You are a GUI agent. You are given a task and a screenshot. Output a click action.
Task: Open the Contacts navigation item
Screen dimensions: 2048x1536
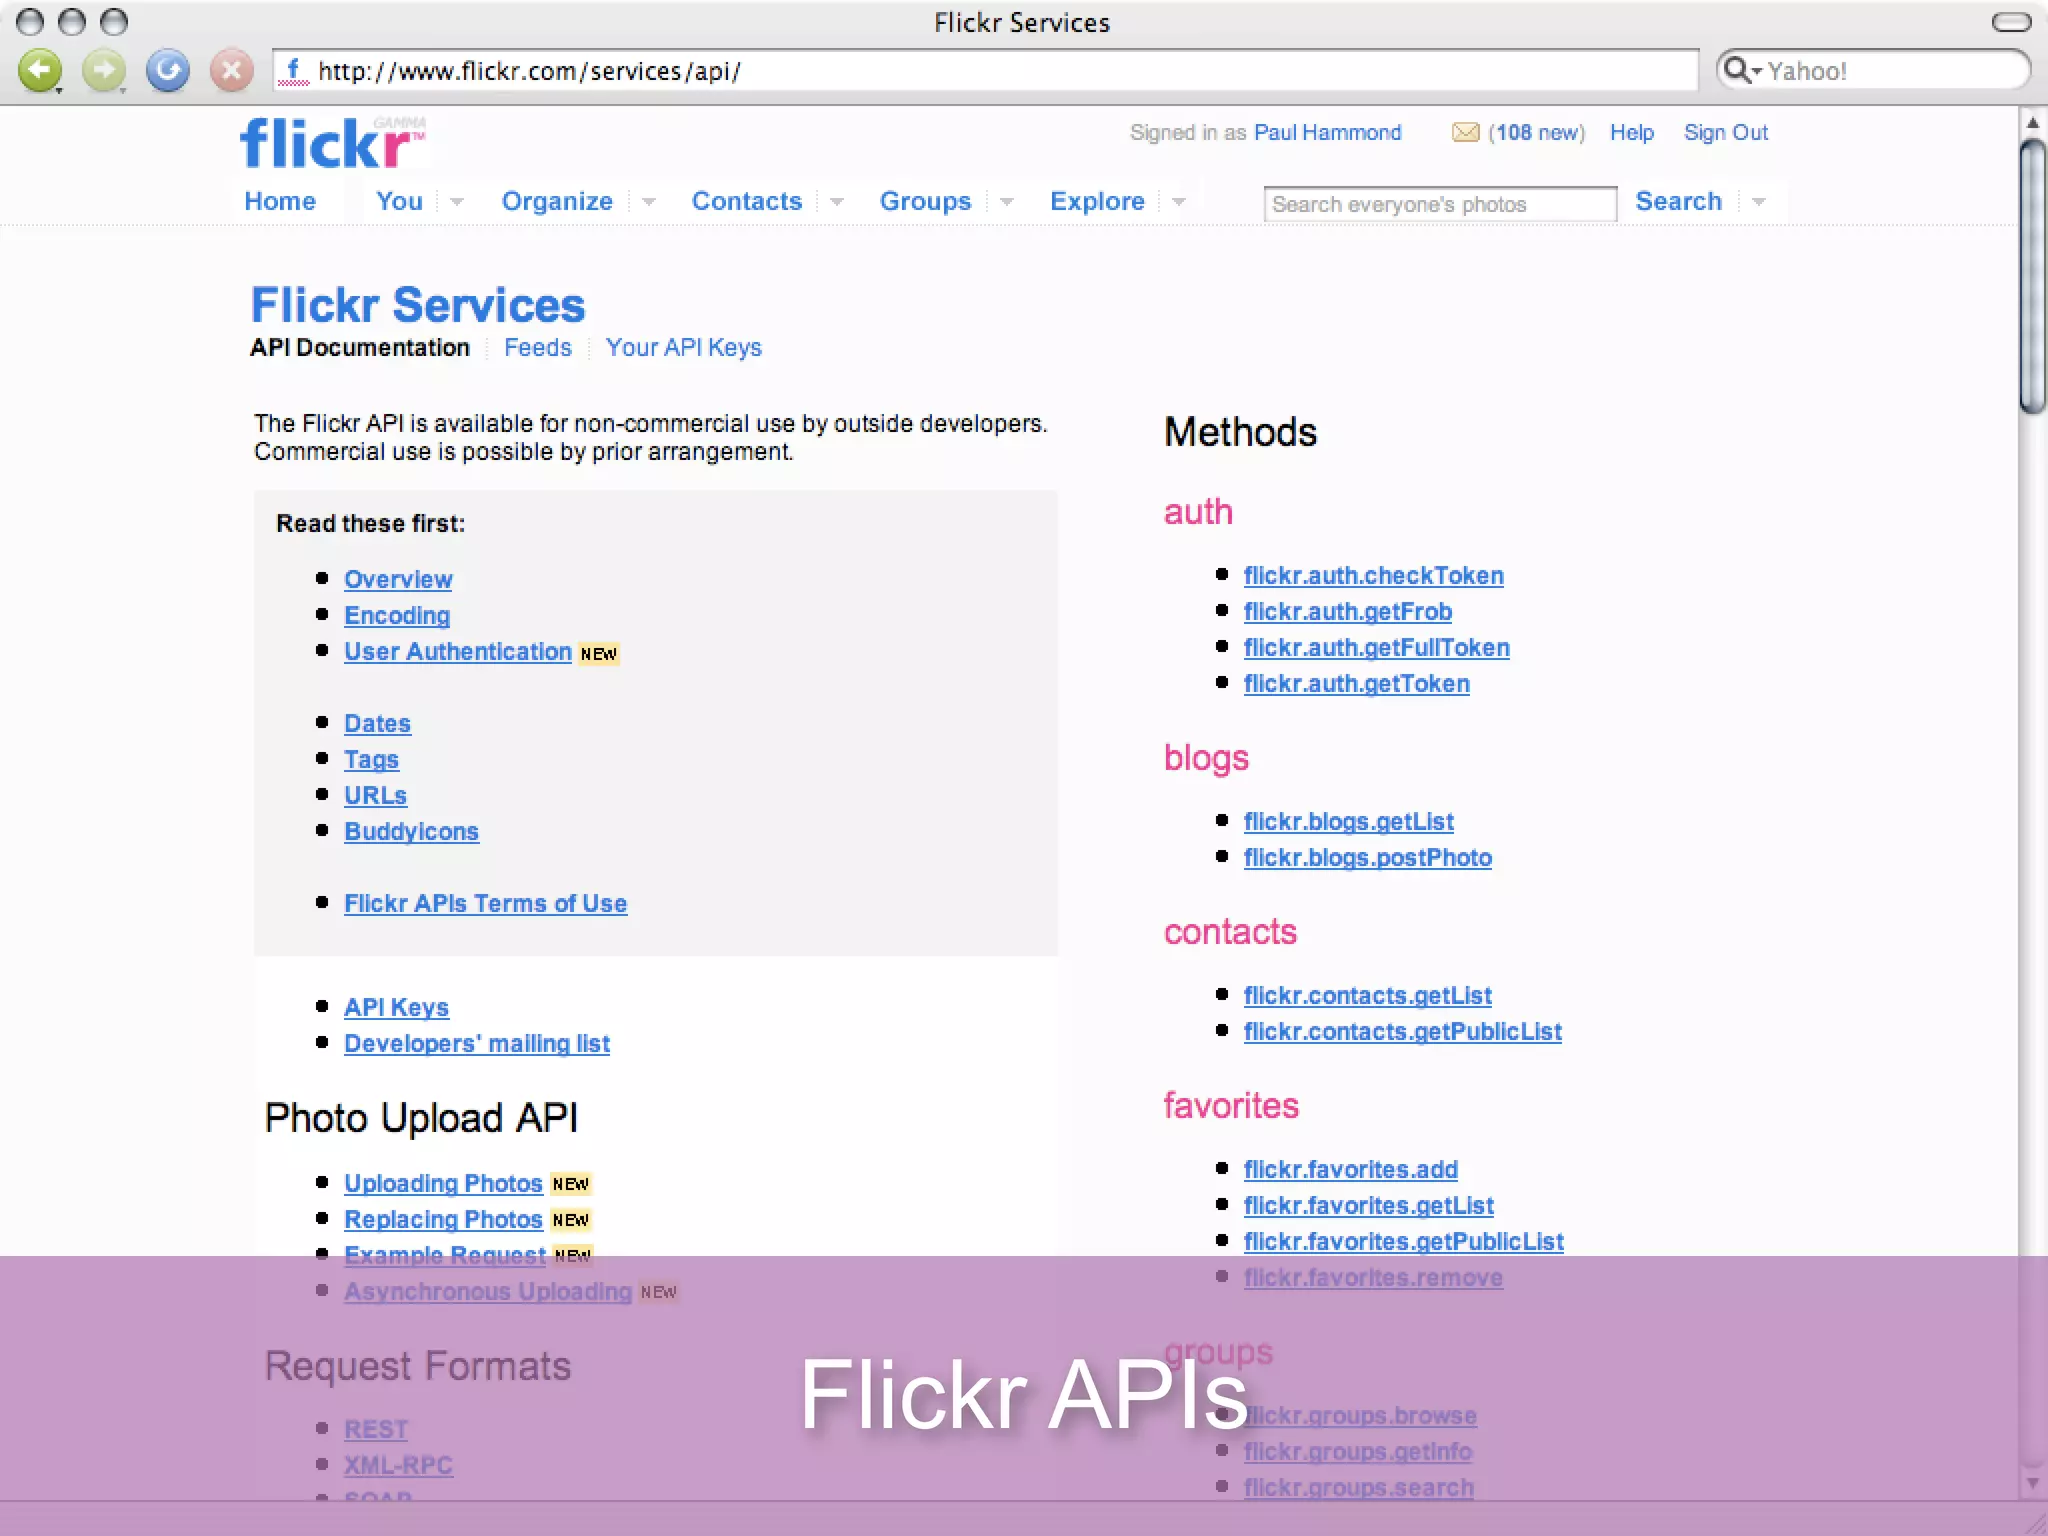(x=747, y=201)
